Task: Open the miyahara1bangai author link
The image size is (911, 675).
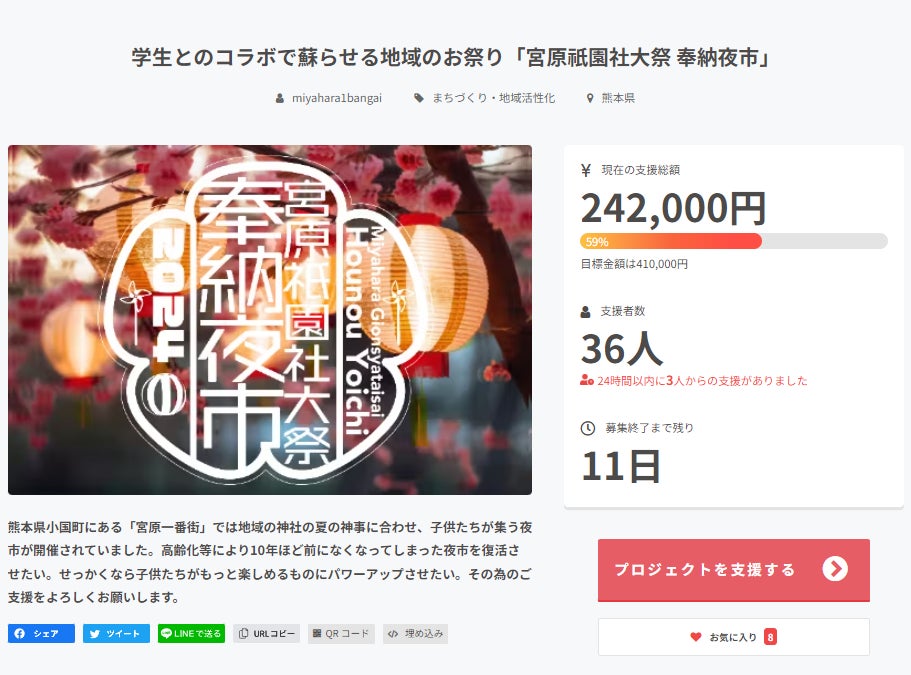Action: click(x=336, y=98)
